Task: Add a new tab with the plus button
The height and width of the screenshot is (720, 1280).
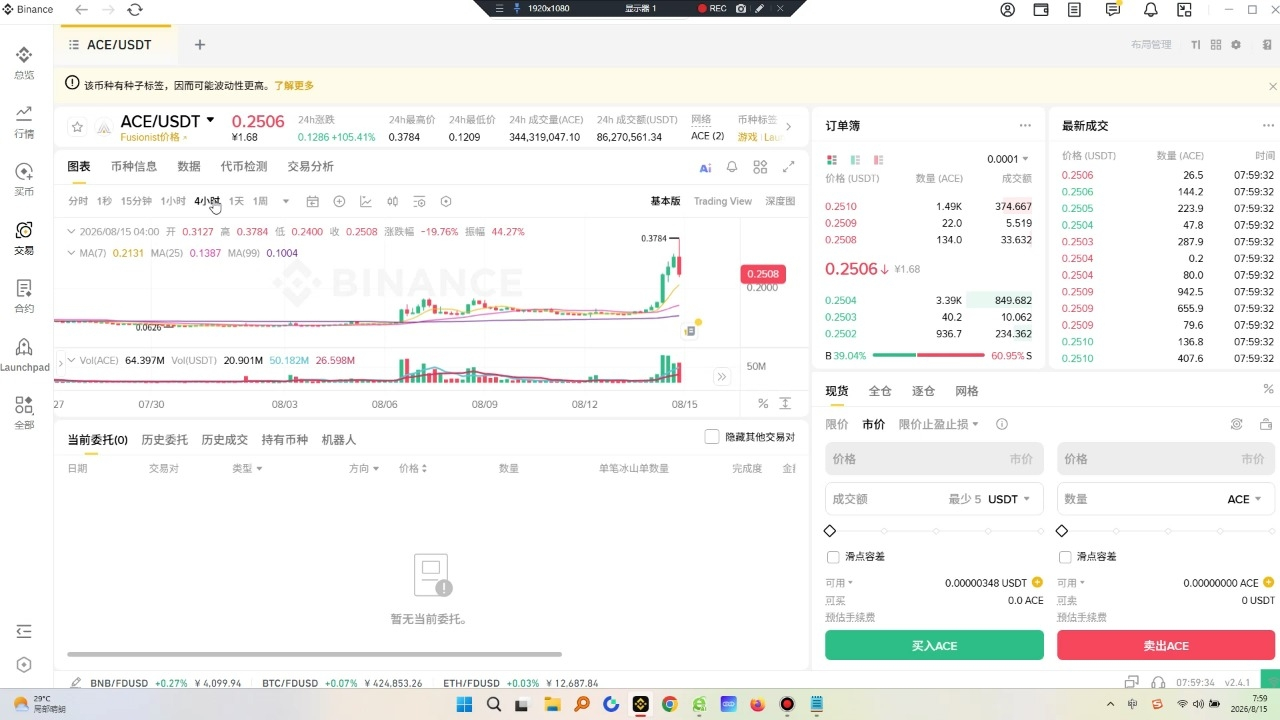Action: (200, 45)
